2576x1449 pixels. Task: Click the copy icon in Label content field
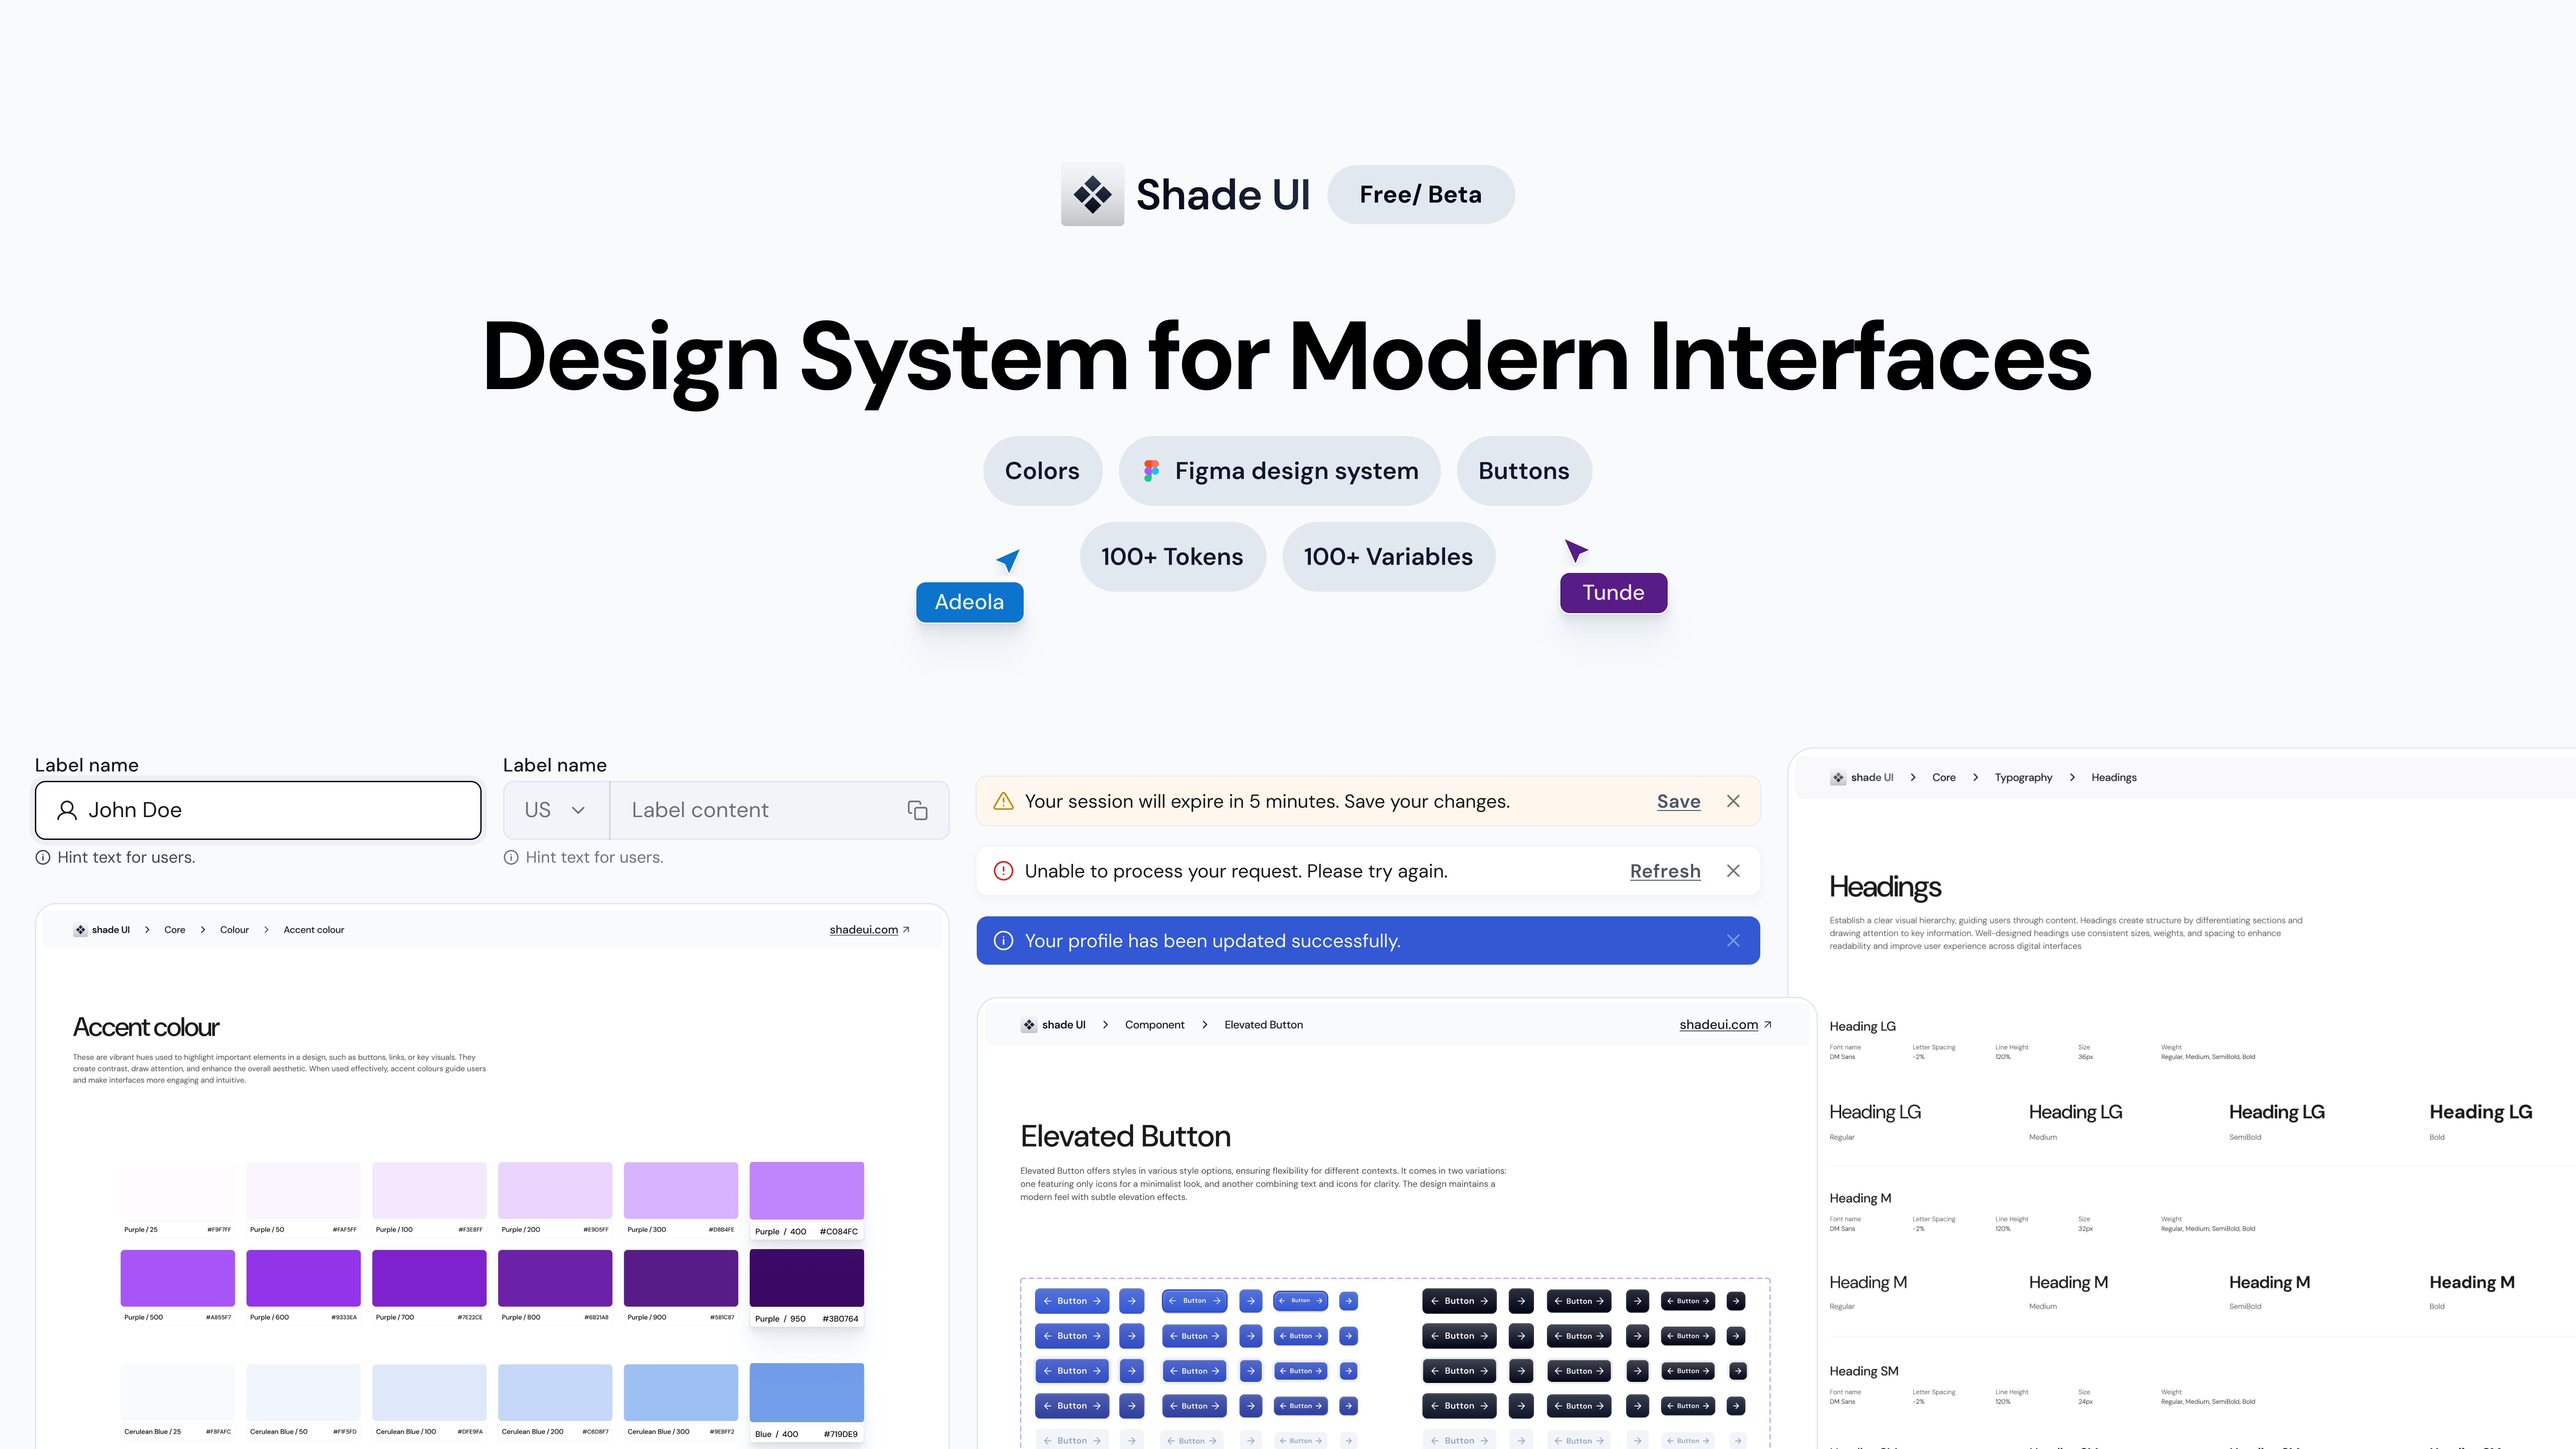click(x=917, y=810)
